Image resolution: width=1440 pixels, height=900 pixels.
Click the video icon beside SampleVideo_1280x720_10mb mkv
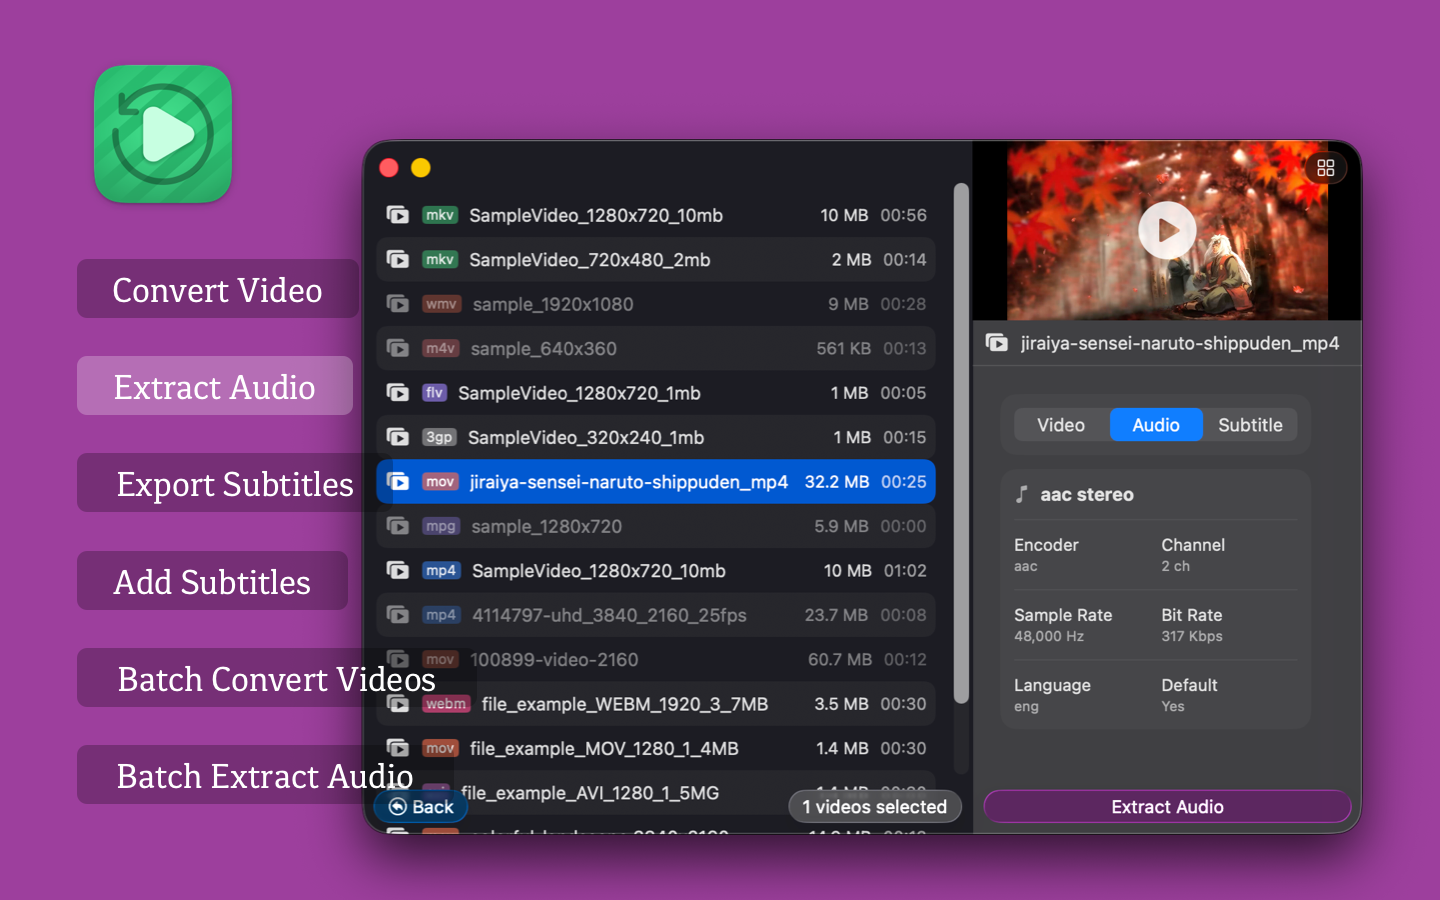[x=398, y=215]
